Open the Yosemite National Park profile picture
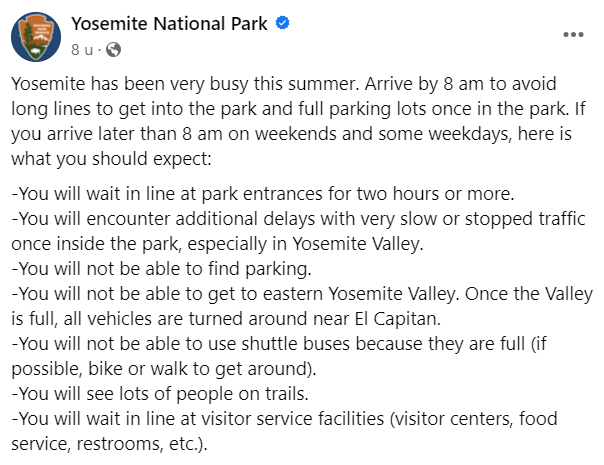This screenshot has width=604, height=465. 36,37
